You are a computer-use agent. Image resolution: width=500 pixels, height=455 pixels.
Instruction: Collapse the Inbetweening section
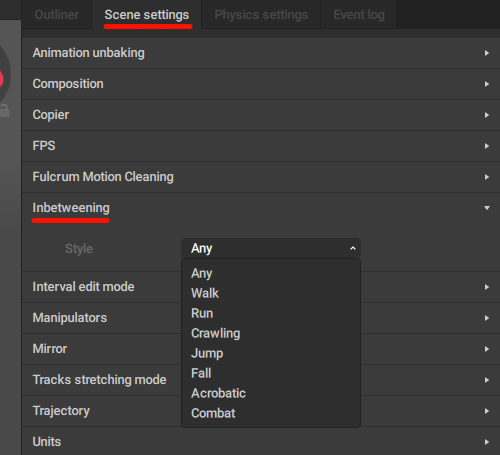click(261, 208)
